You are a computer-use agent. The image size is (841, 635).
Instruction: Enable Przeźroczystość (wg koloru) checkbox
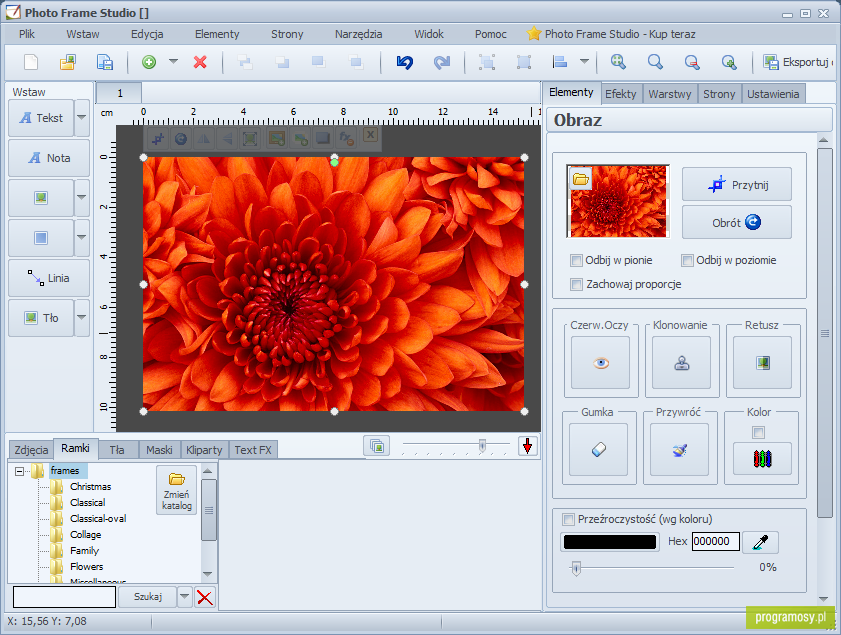(x=568, y=519)
